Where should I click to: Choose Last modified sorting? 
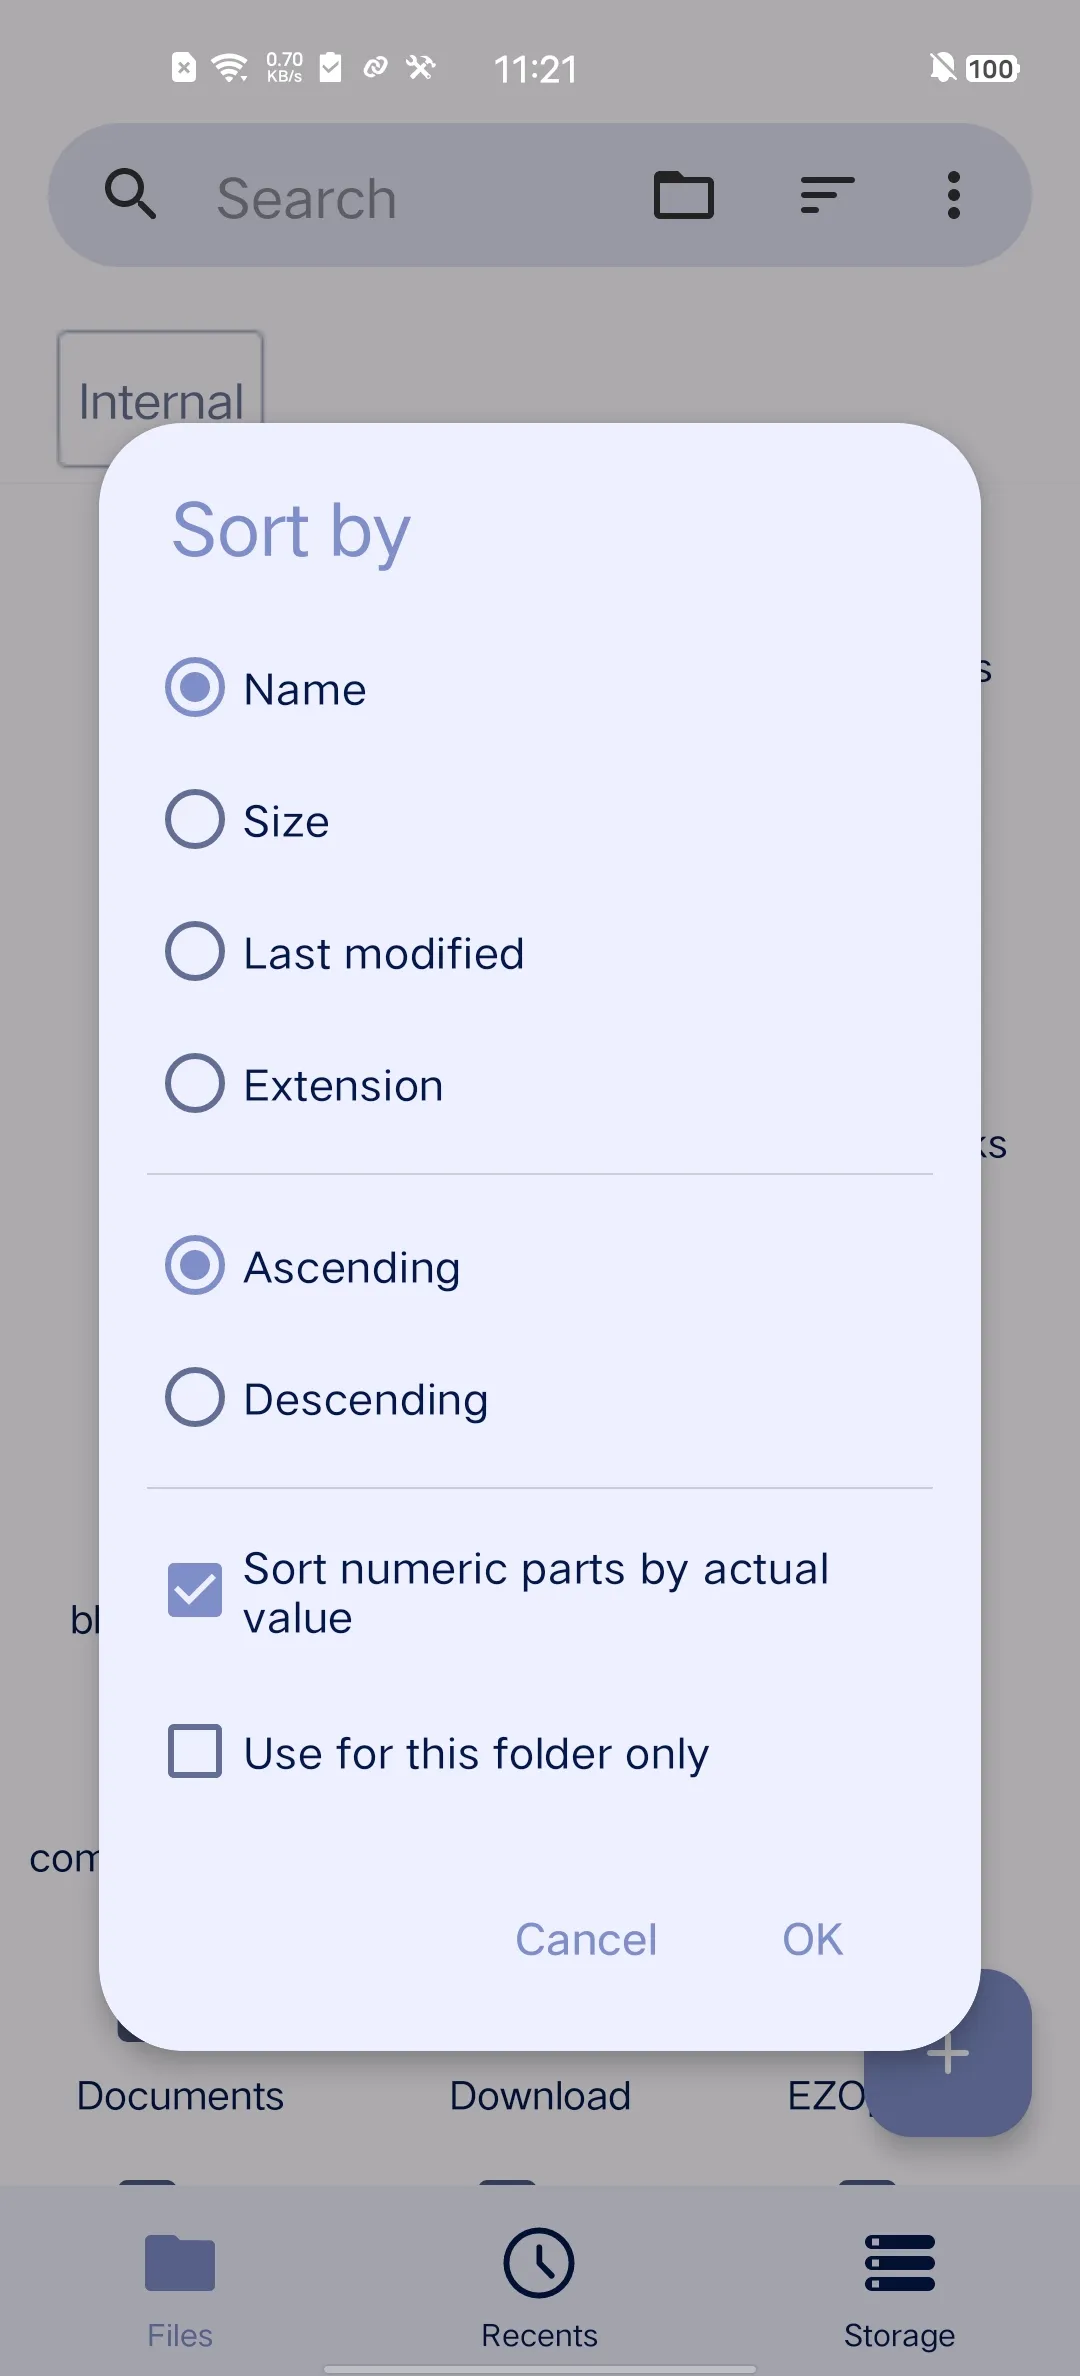[x=195, y=952]
